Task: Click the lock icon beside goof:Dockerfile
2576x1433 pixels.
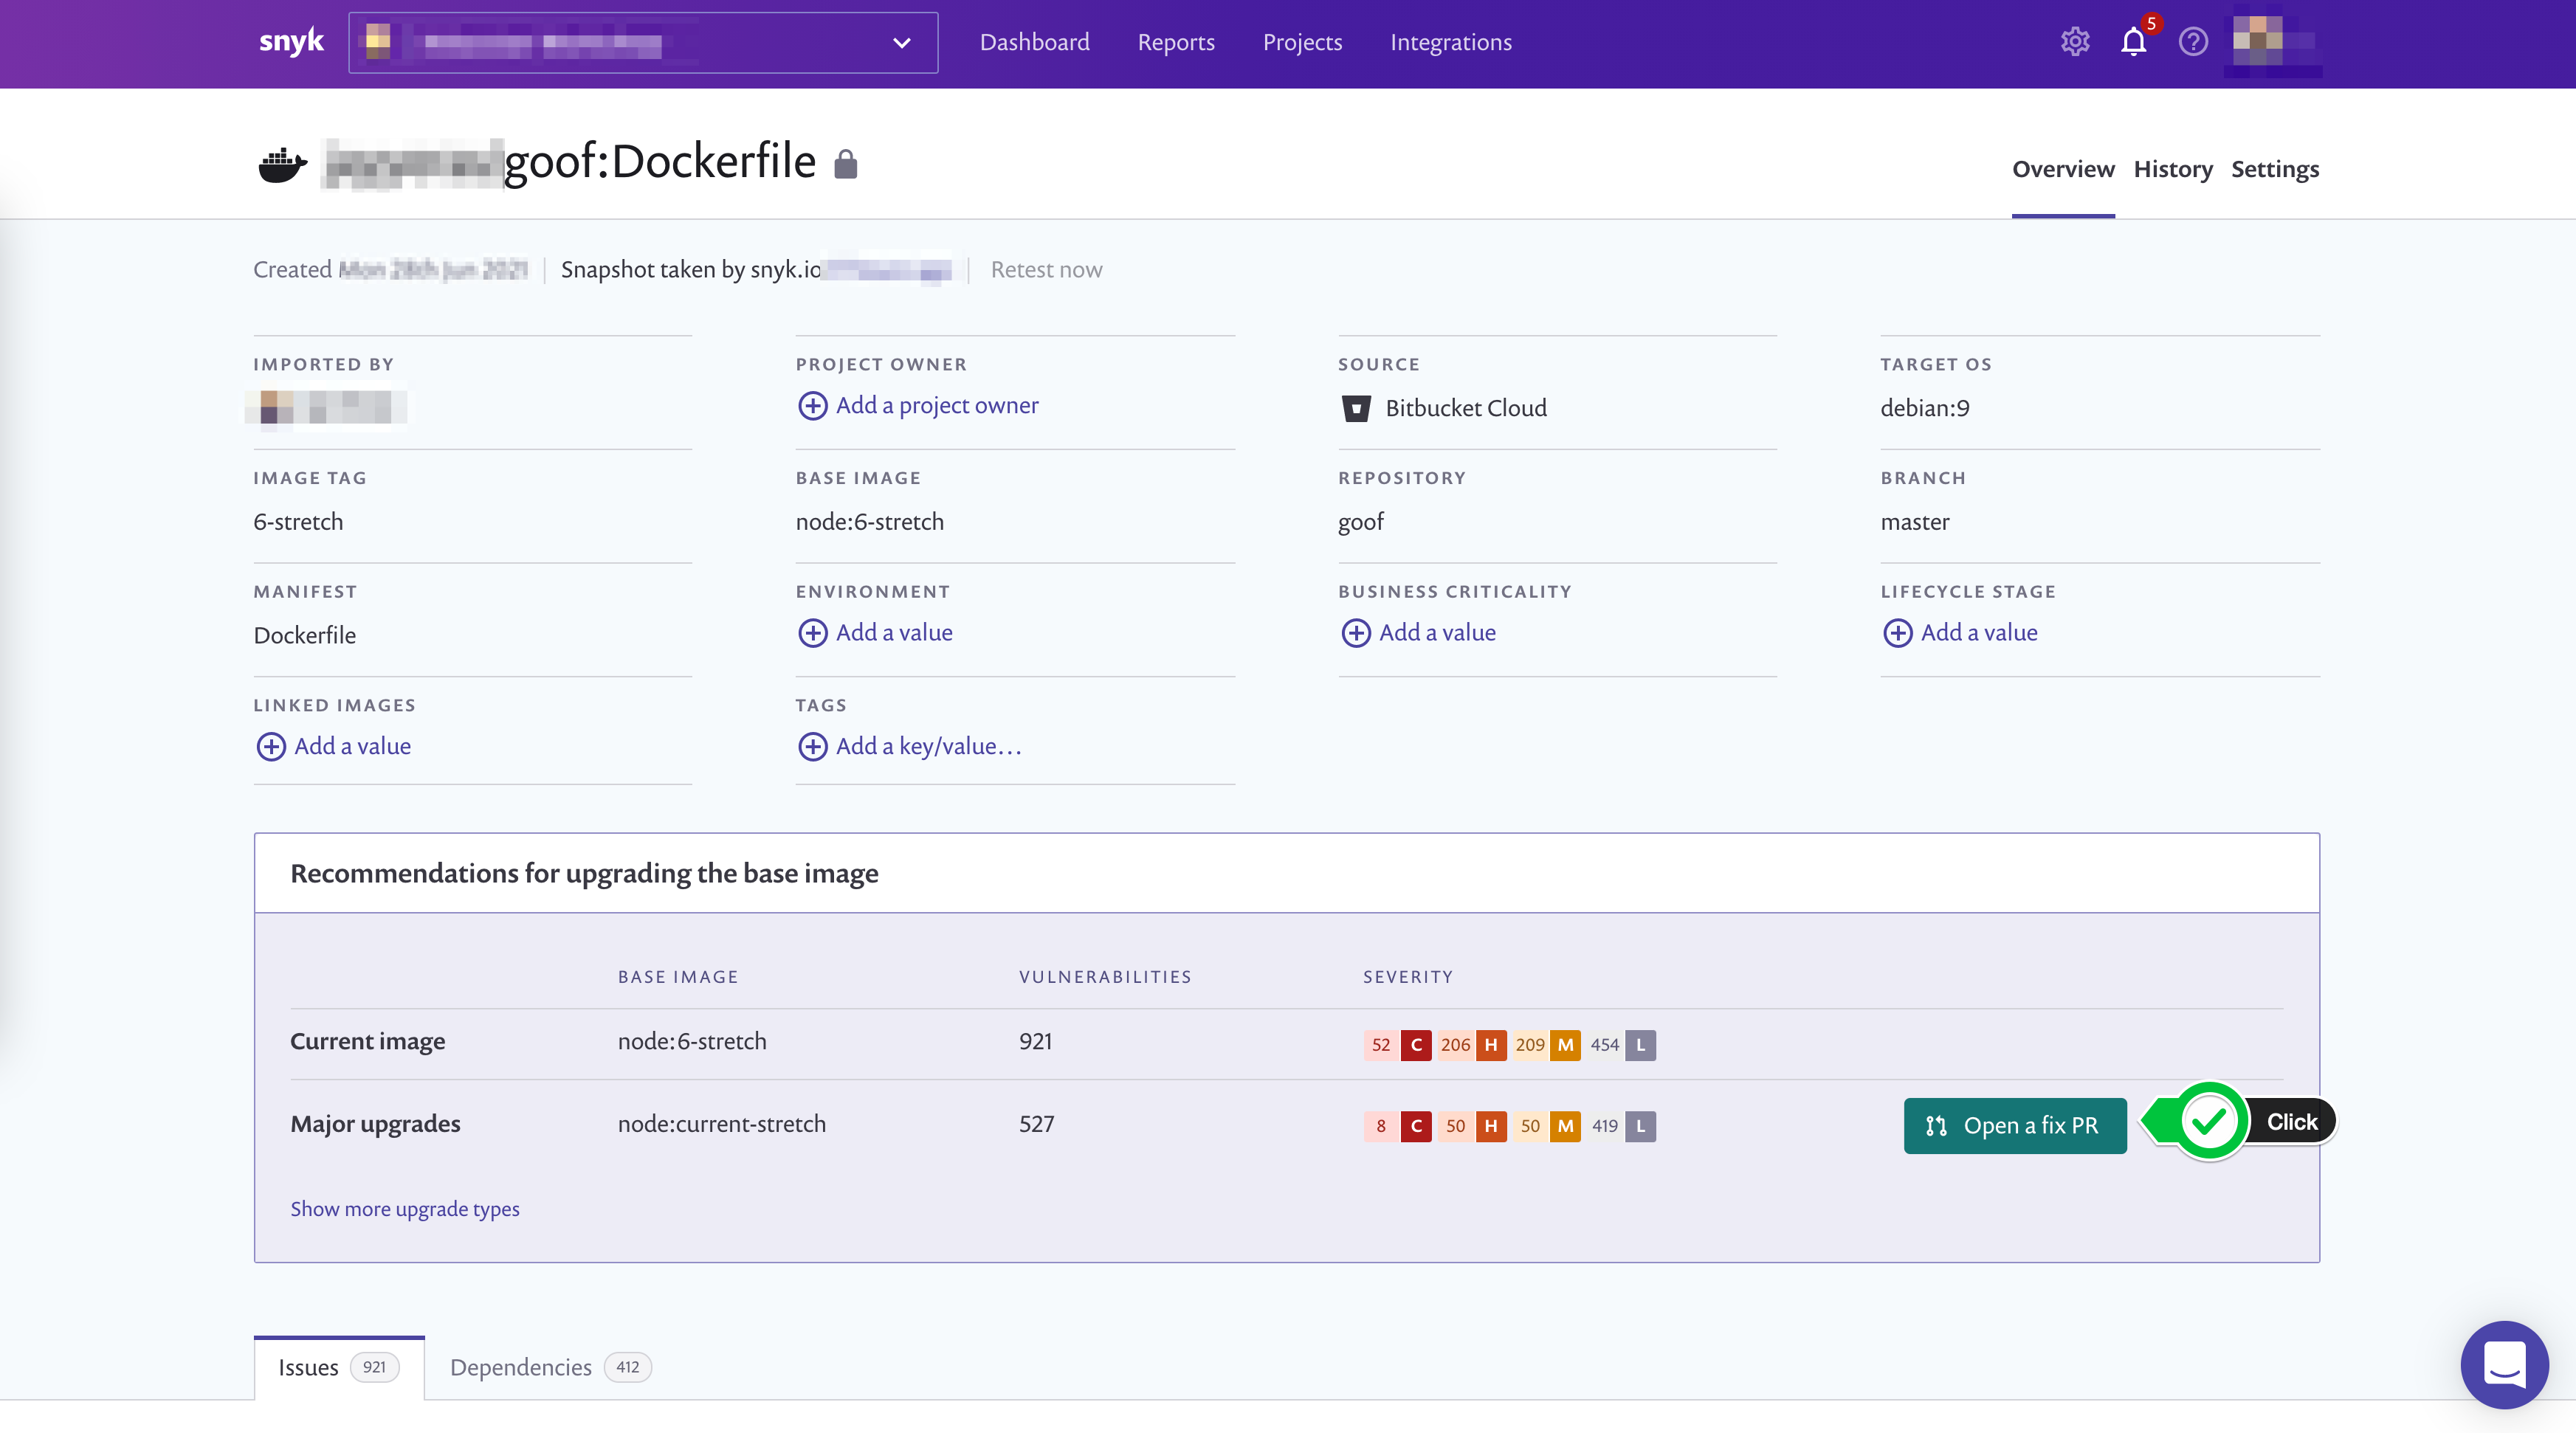Action: click(845, 164)
